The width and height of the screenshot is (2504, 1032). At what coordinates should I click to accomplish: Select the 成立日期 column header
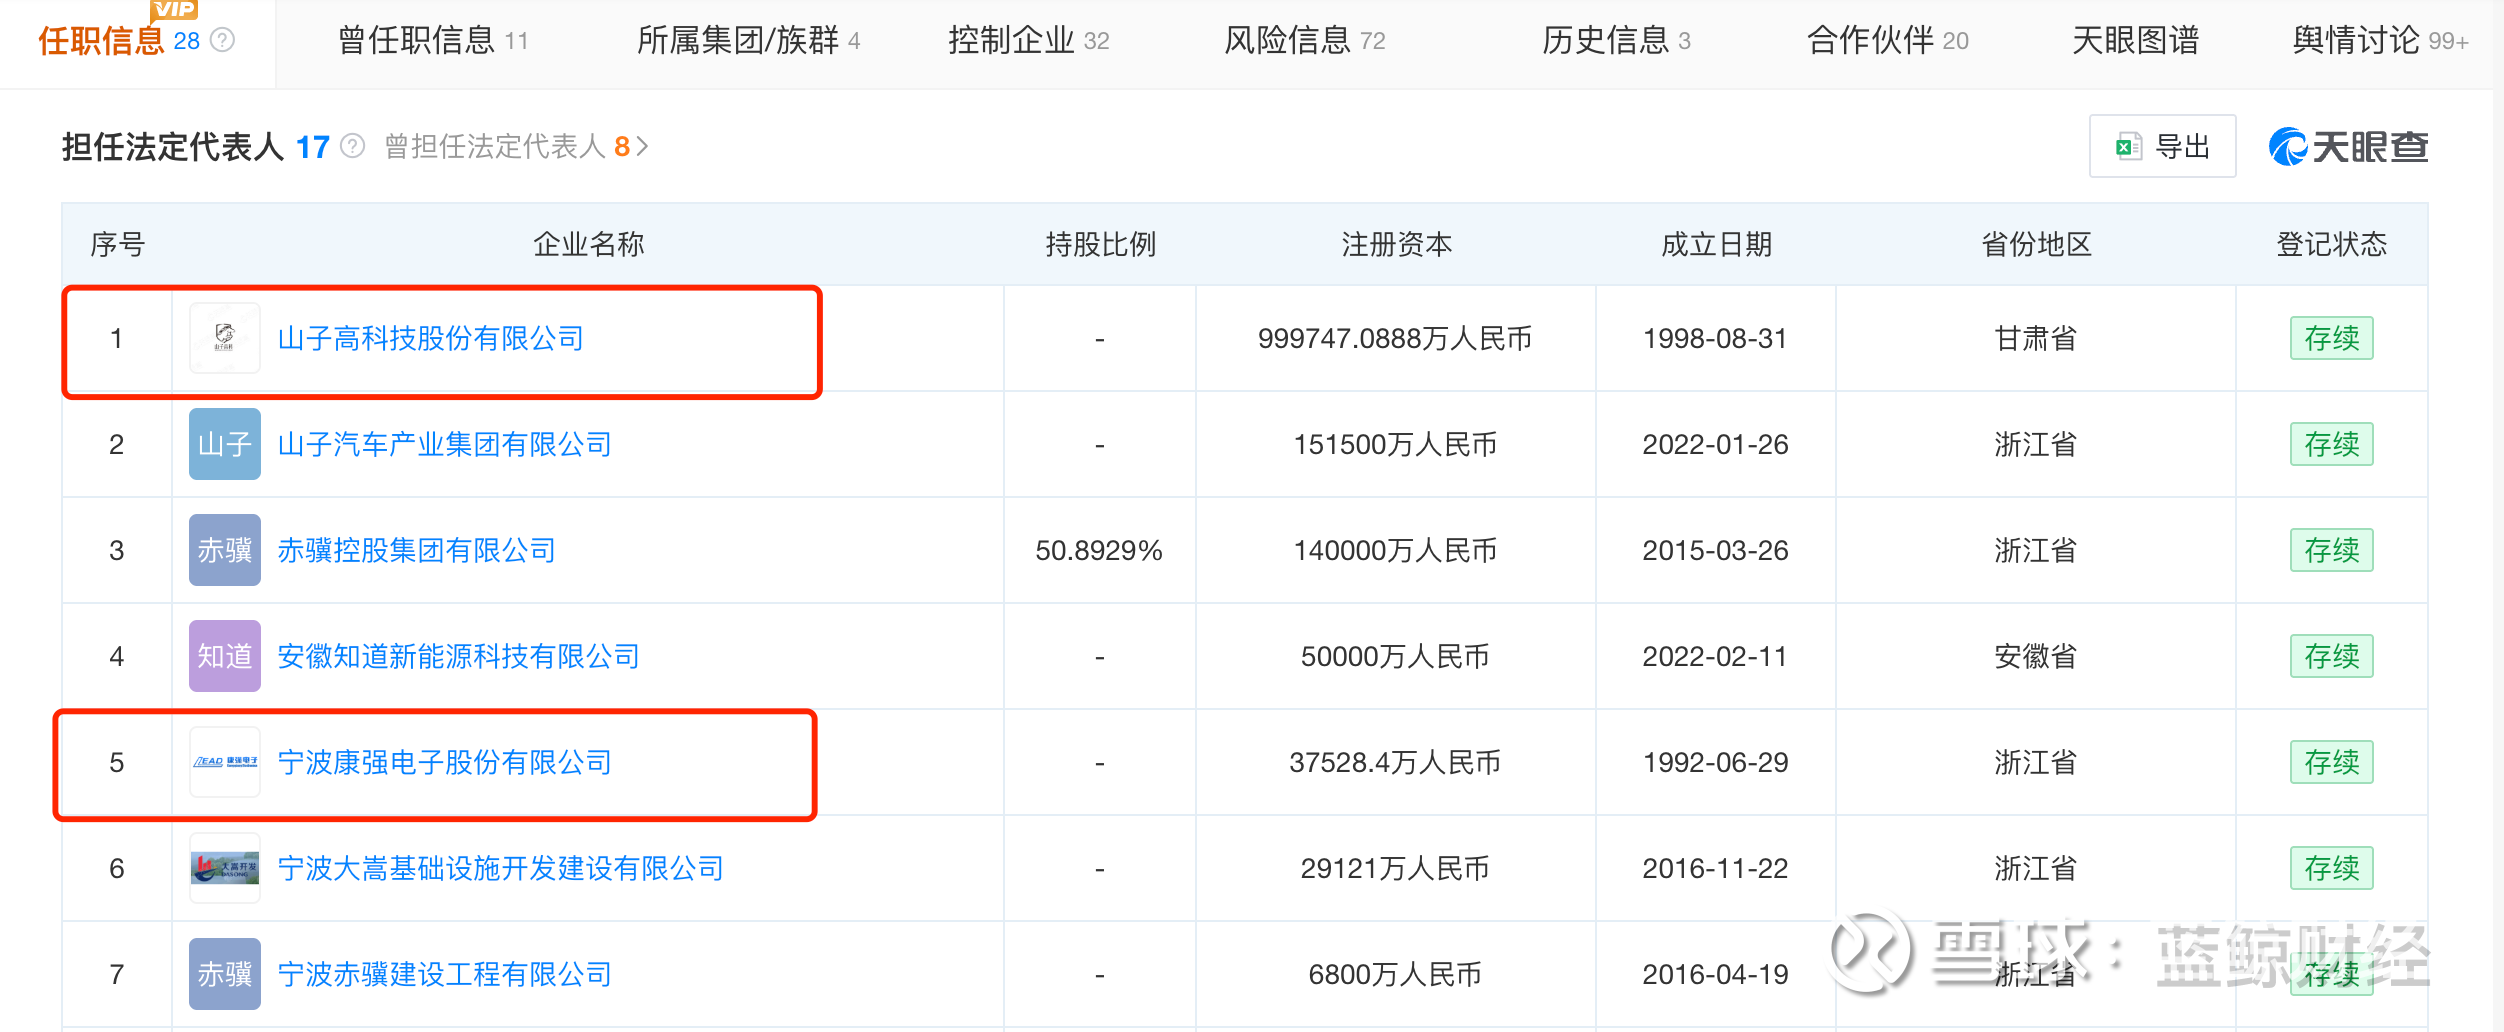coord(1717,244)
